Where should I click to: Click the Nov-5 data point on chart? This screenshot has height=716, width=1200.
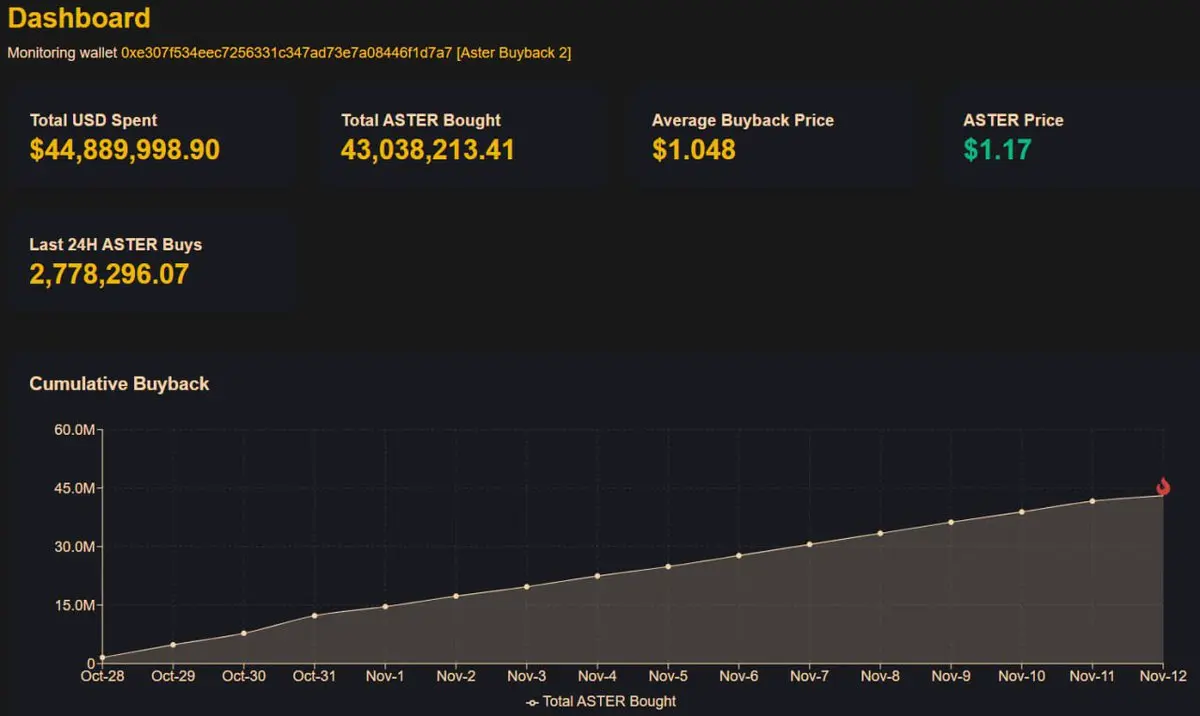pos(668,566)
